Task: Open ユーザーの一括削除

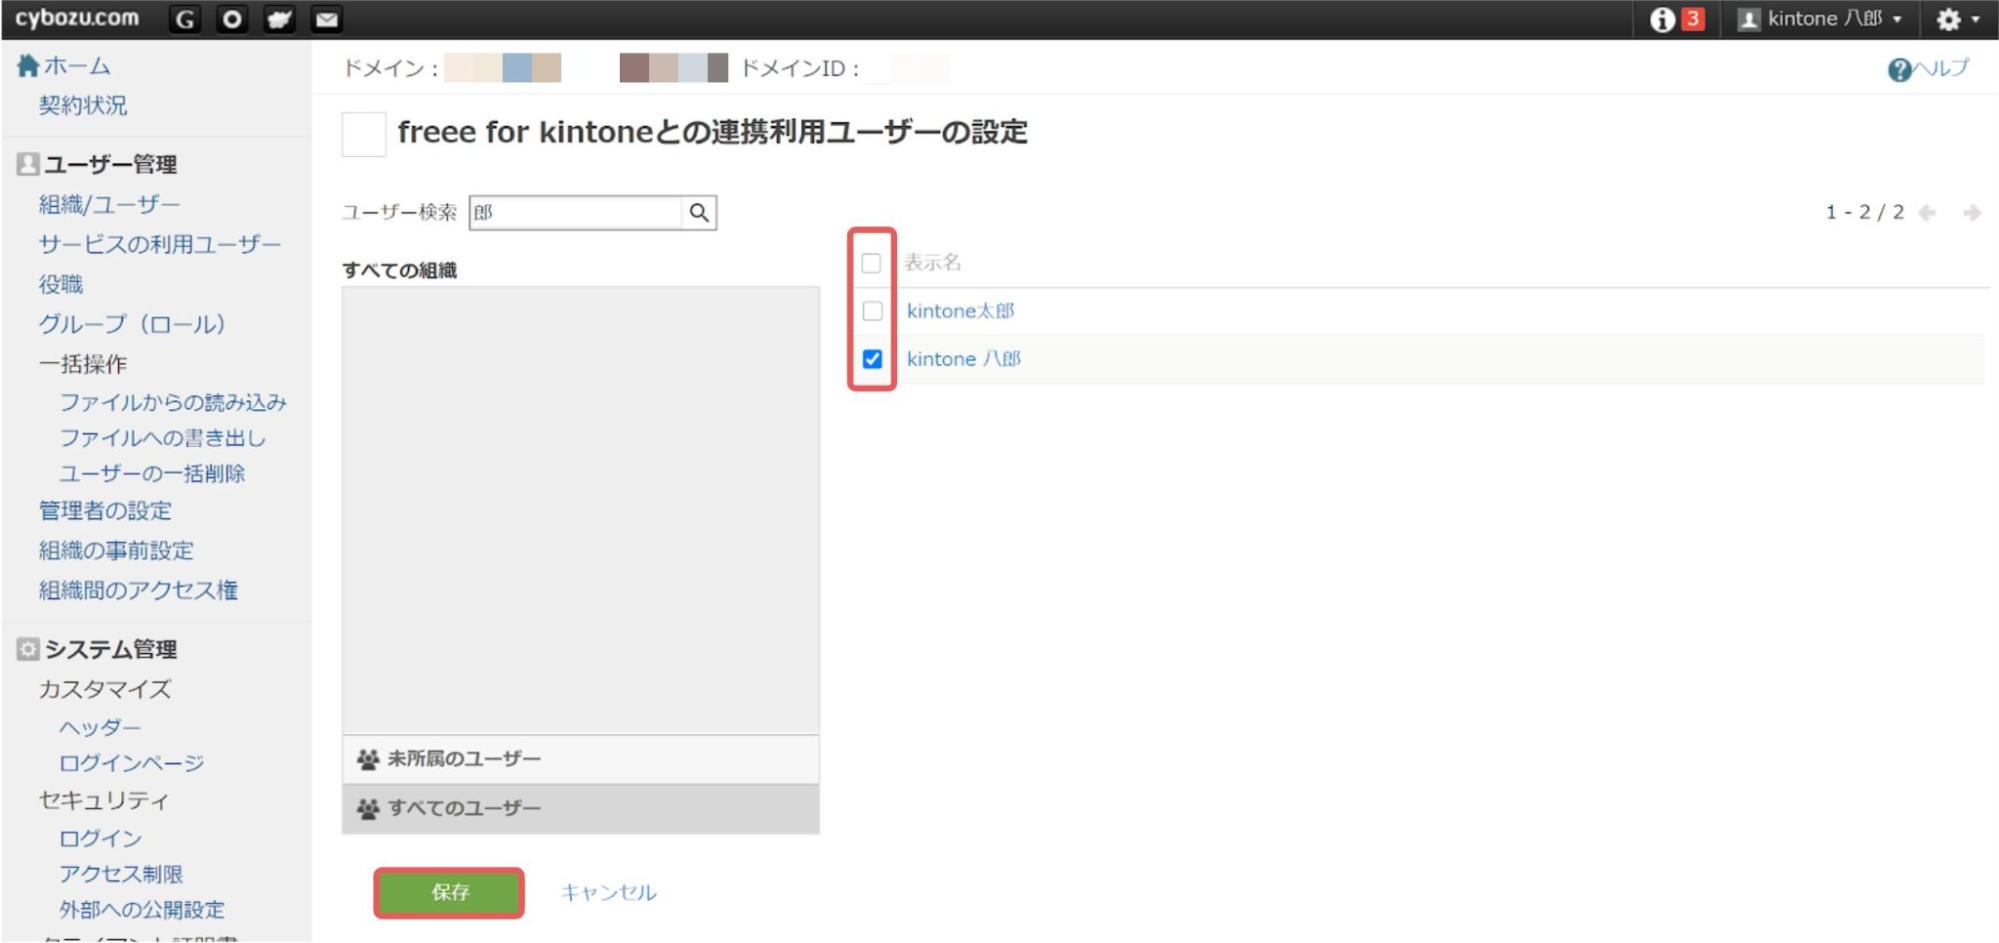Action: click(152, 473)
